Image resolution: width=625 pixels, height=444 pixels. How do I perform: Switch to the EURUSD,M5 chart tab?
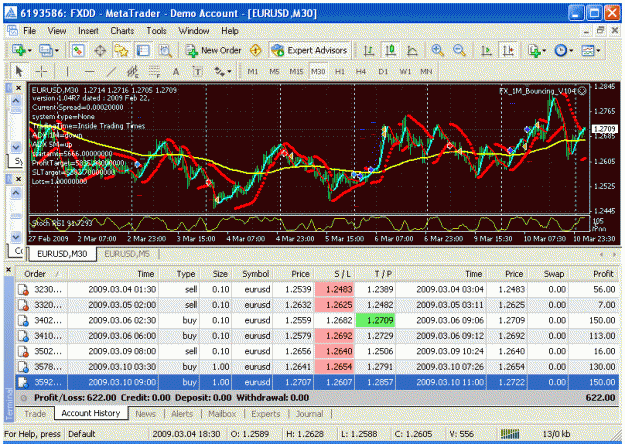[x=127, y=254]
